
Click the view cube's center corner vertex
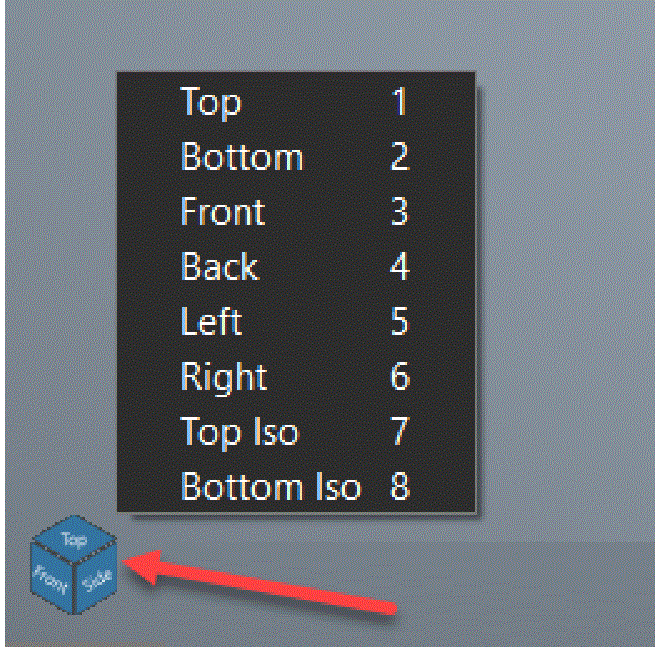pos(74,562)
